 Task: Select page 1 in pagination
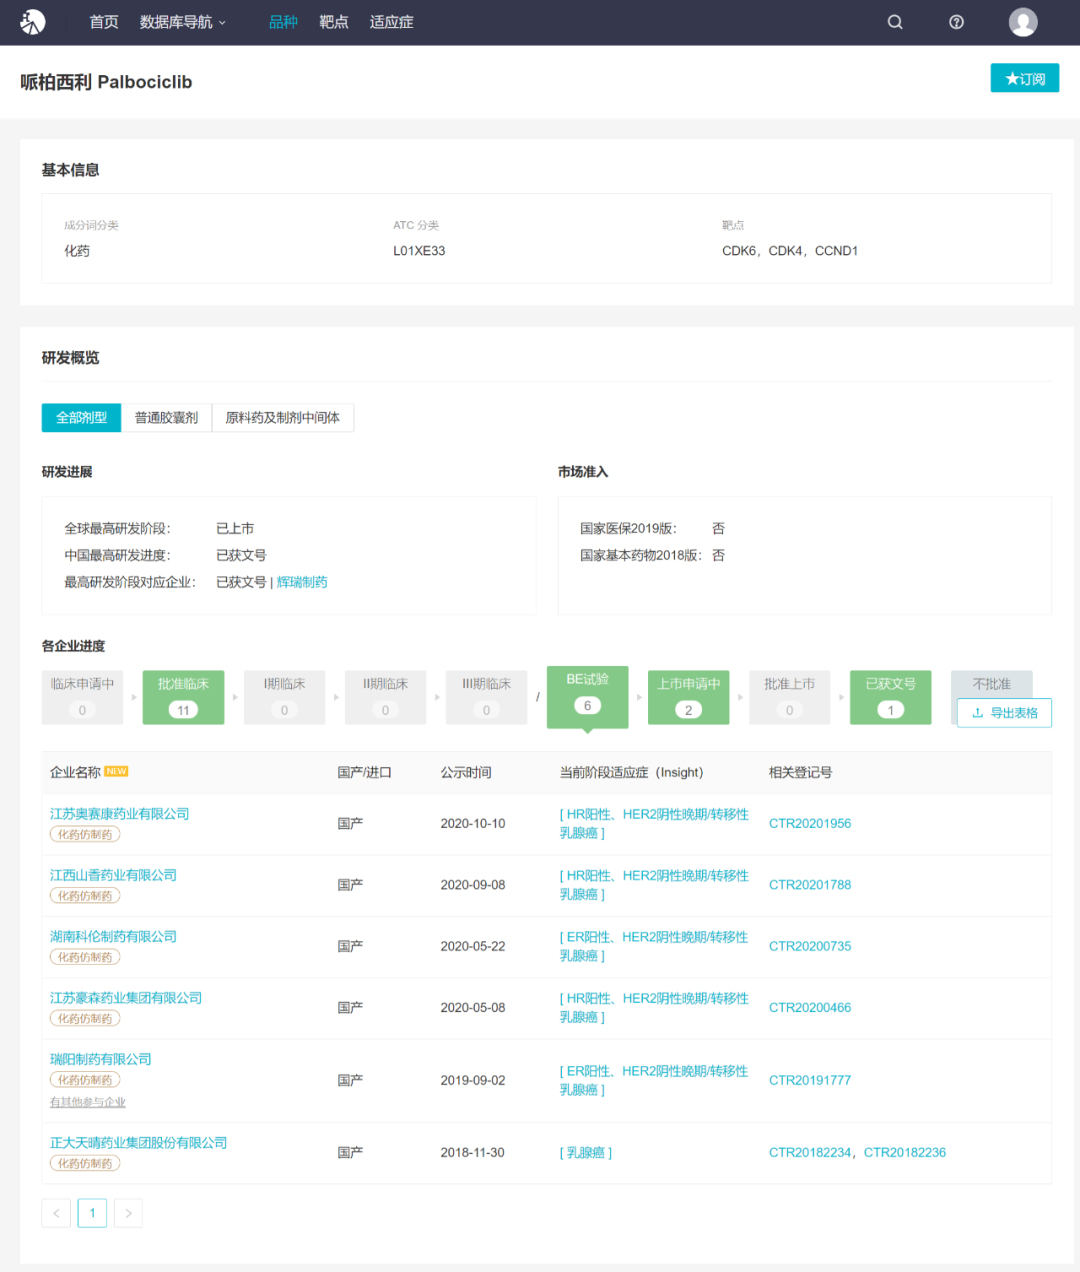(92, 1213)
